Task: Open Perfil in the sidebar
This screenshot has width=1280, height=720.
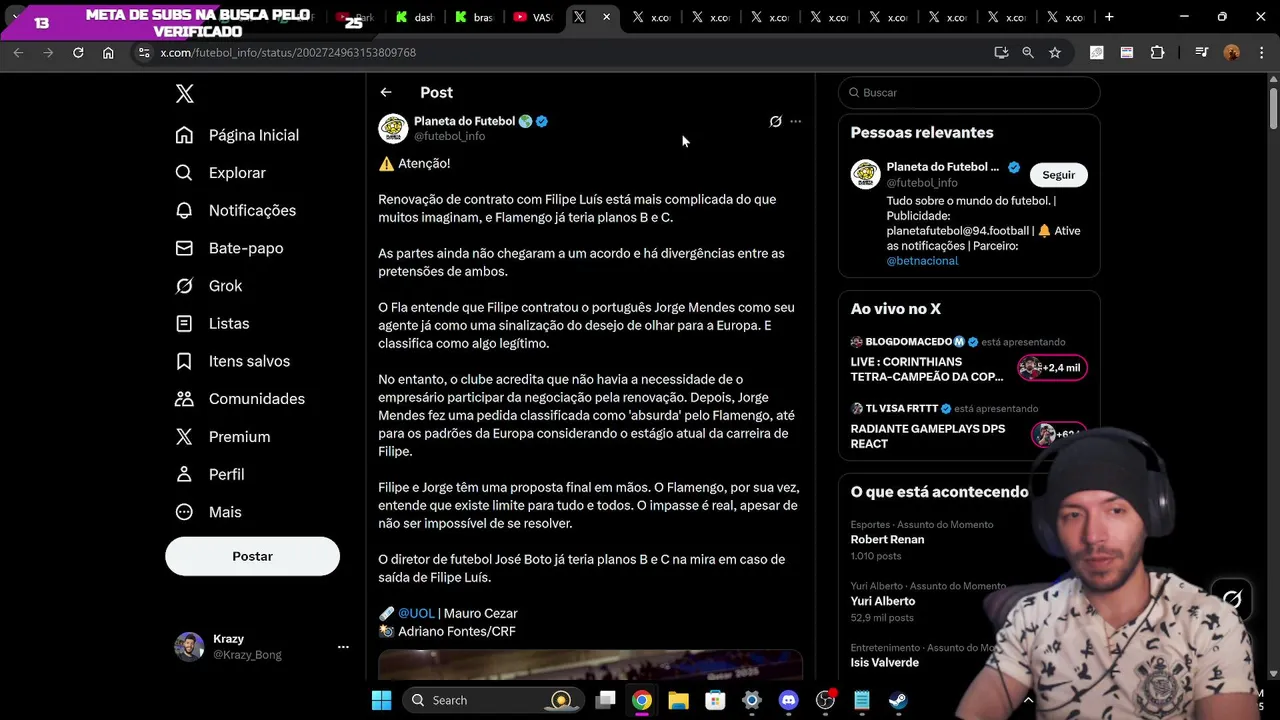Action: tap(209, 474)
